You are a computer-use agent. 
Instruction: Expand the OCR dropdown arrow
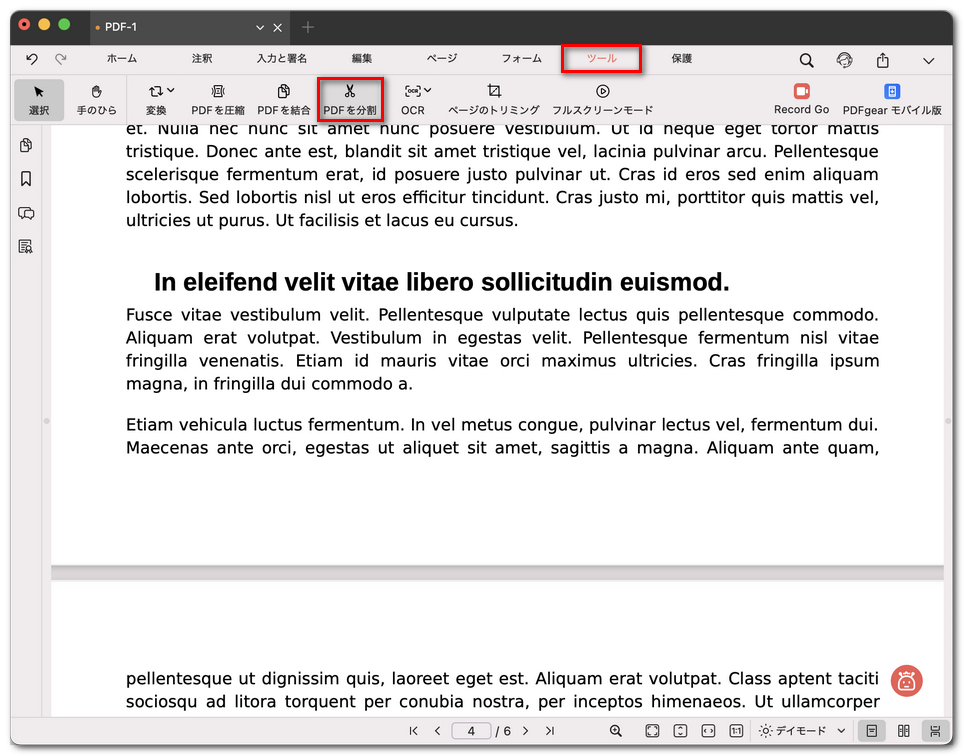(428, 90)
